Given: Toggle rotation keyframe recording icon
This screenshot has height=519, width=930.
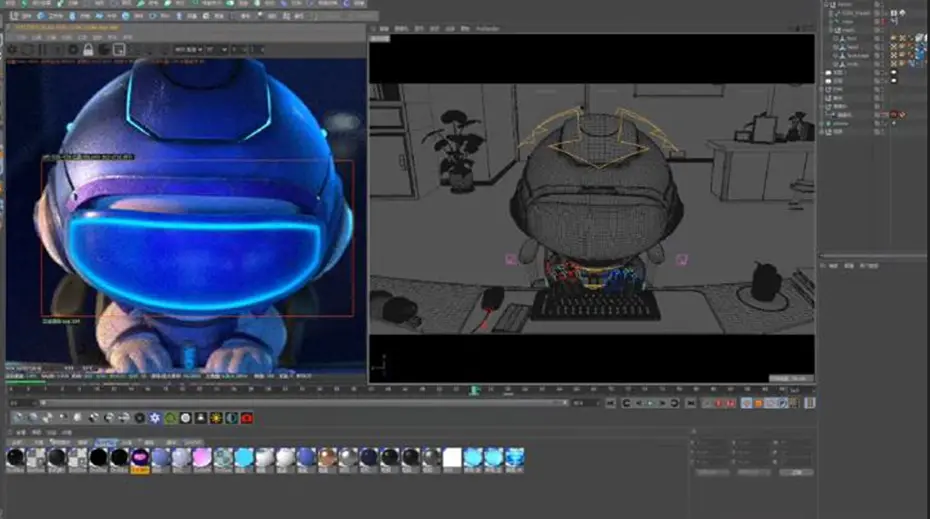Looking at the screenshot, I should point(770,403).
